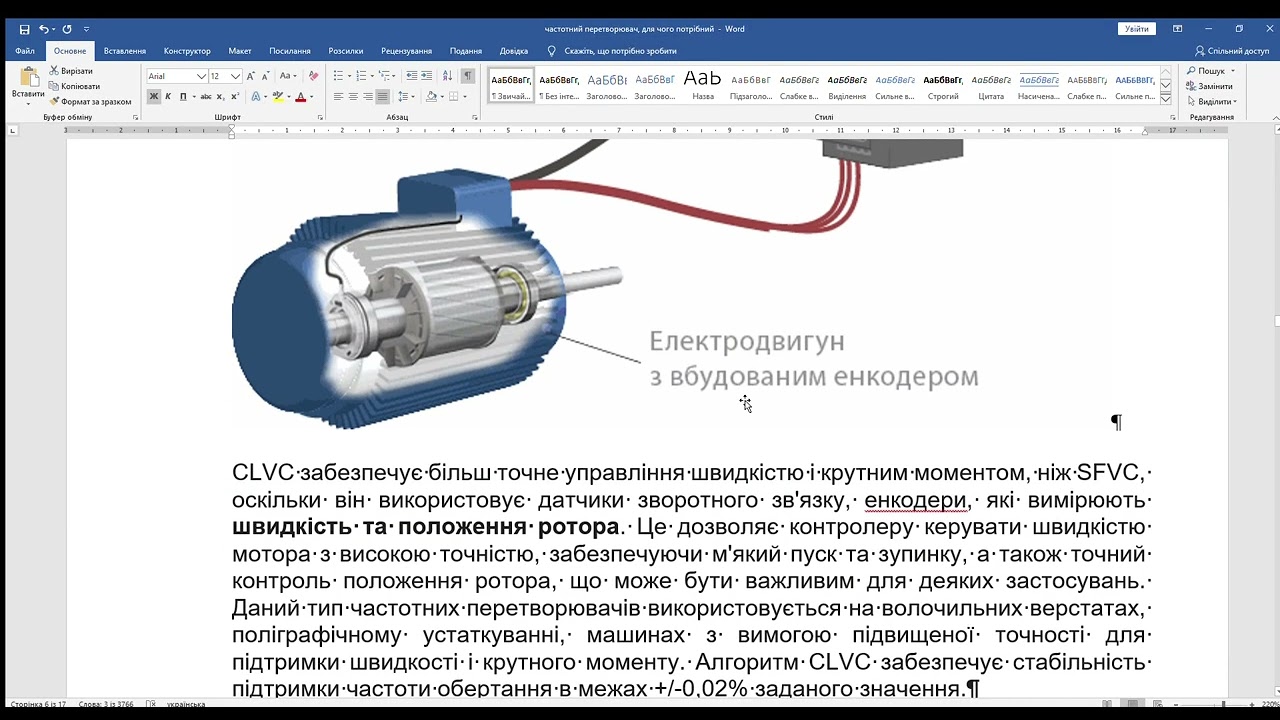This screenshot has width=1280, height=720.
Task: Click Replace (Замінити) in Editing group
Action: [x=1209, y=86]
